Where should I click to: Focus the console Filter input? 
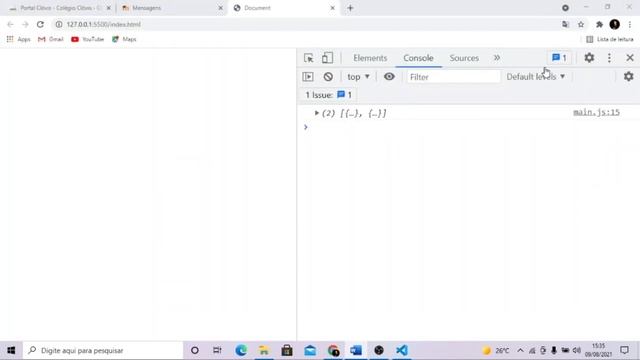[x=453, y=77]
